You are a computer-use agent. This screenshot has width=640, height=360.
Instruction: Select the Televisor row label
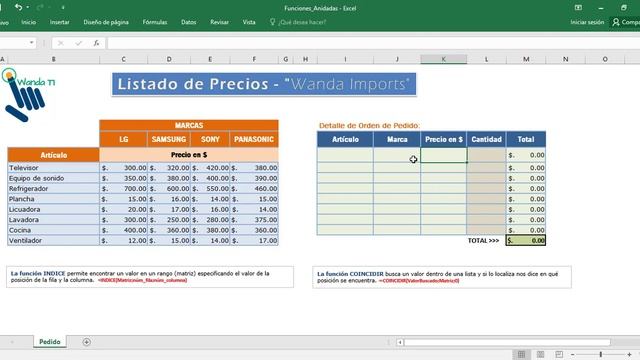[53, 168]
